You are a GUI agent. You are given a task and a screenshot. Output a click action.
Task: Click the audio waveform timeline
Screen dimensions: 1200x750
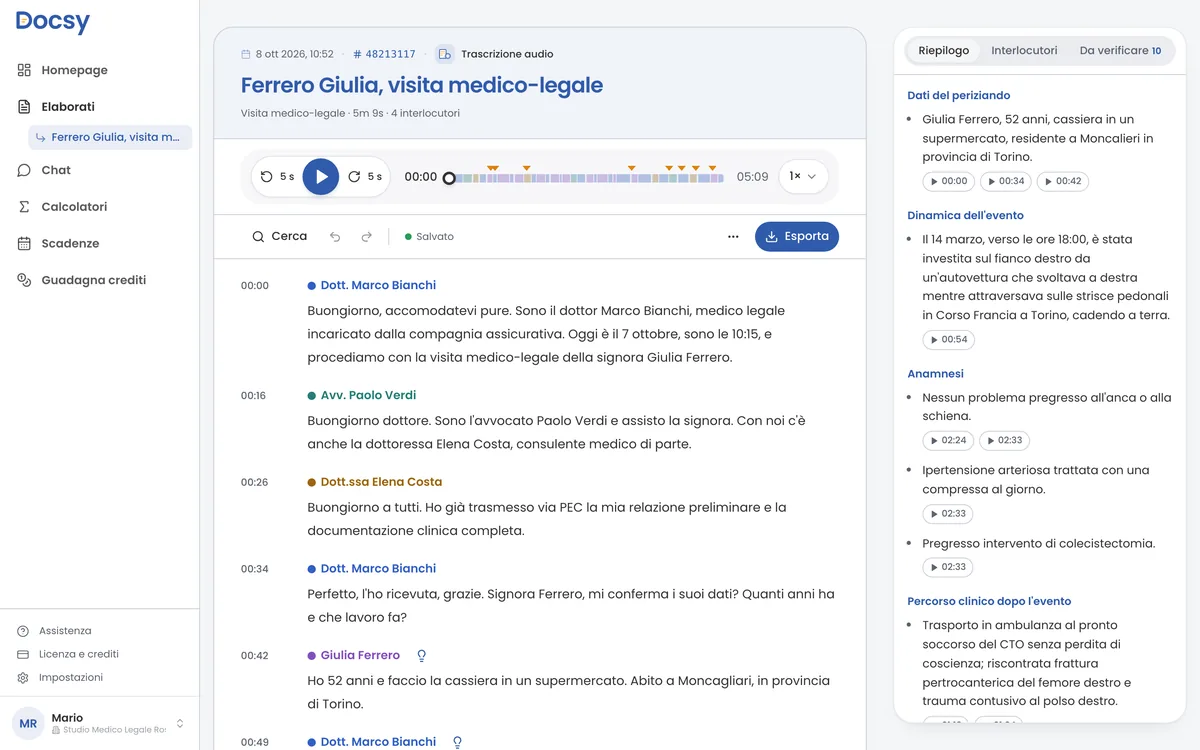(586, 178)
